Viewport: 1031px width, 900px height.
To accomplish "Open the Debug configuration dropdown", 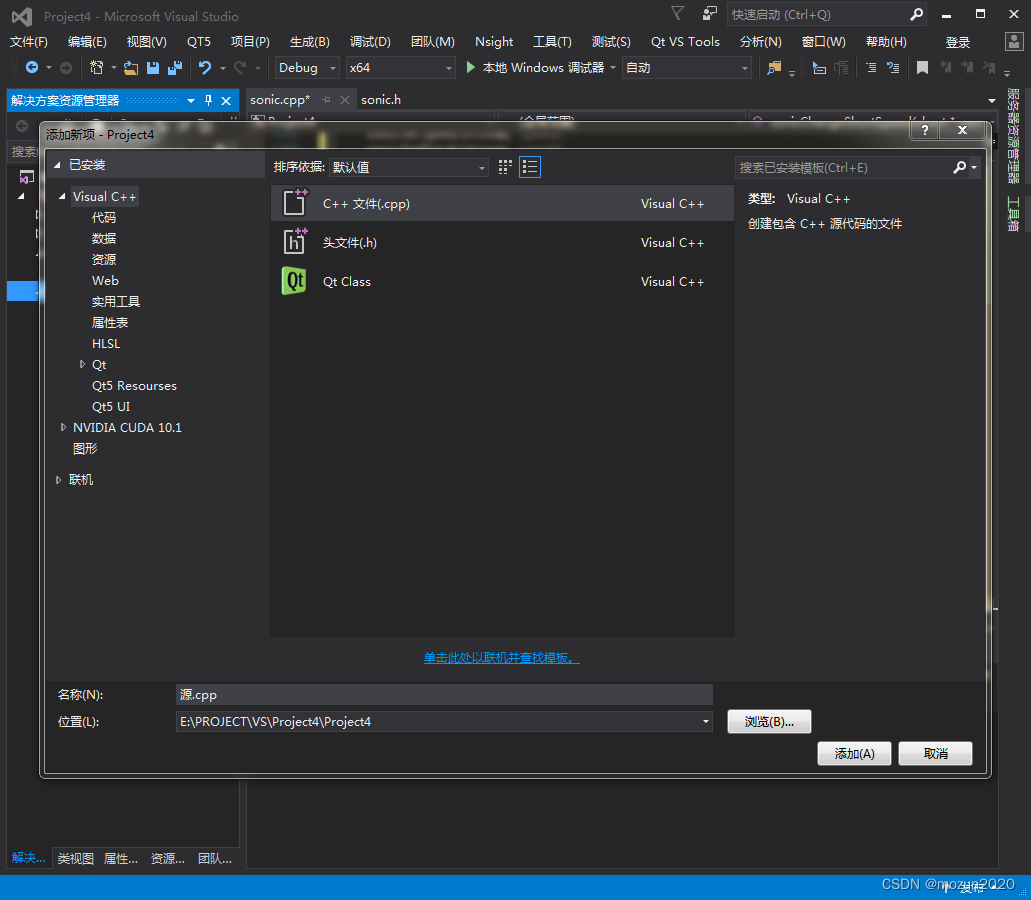I will [306, 67].
